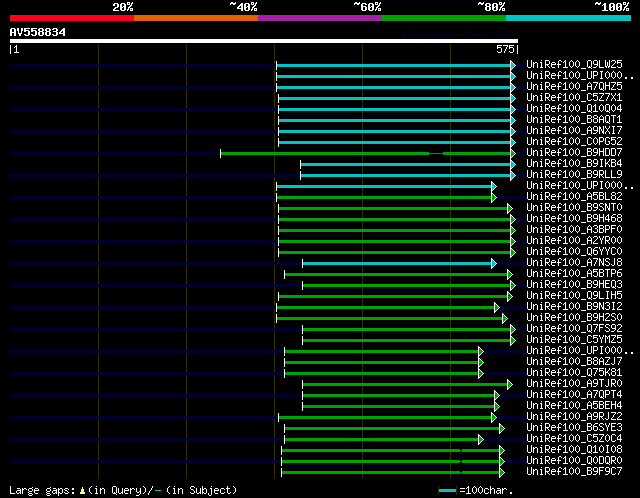Select the UniRef100_B9HDD7 hit name
Screen dimensions: 640x498
(574, 153)
